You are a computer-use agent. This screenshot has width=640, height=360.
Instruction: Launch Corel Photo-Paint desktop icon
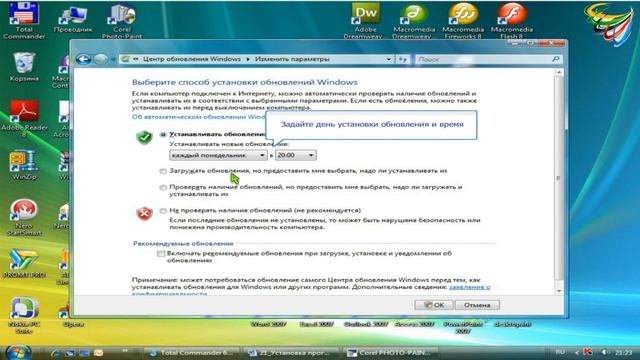click(122, 20)
